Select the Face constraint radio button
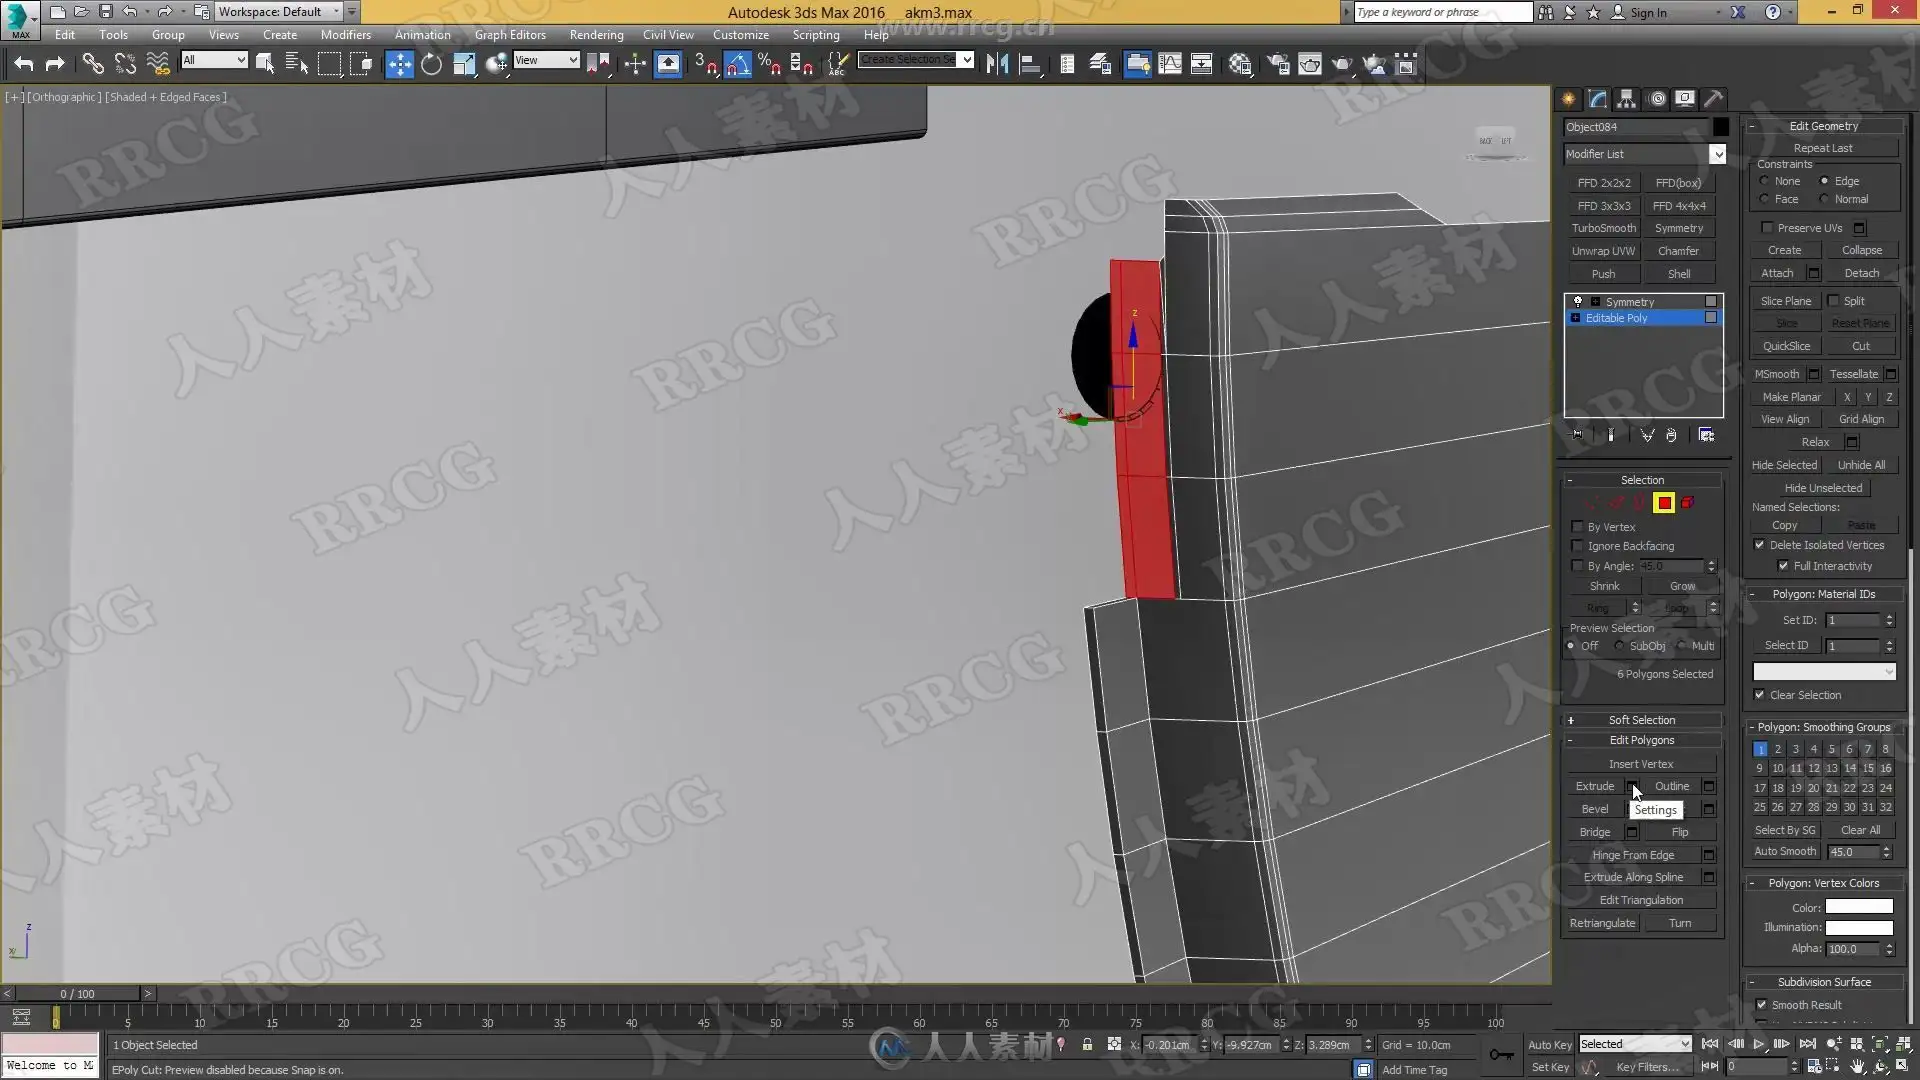The width and height of the screenshot is (1920, 1080). click(x=1765, y=199)
